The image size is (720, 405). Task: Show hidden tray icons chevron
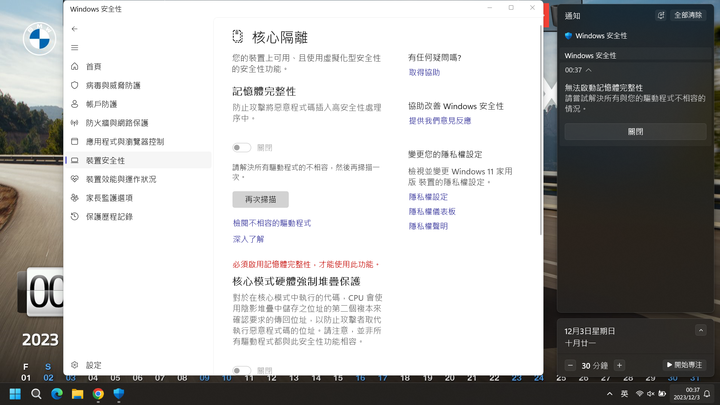coord(609,394)
